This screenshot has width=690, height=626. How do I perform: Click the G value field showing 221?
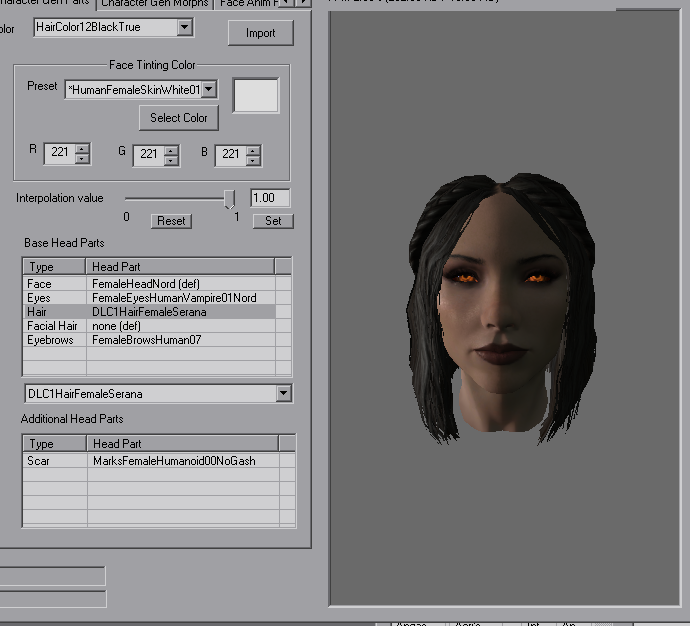tap(149, 155)
